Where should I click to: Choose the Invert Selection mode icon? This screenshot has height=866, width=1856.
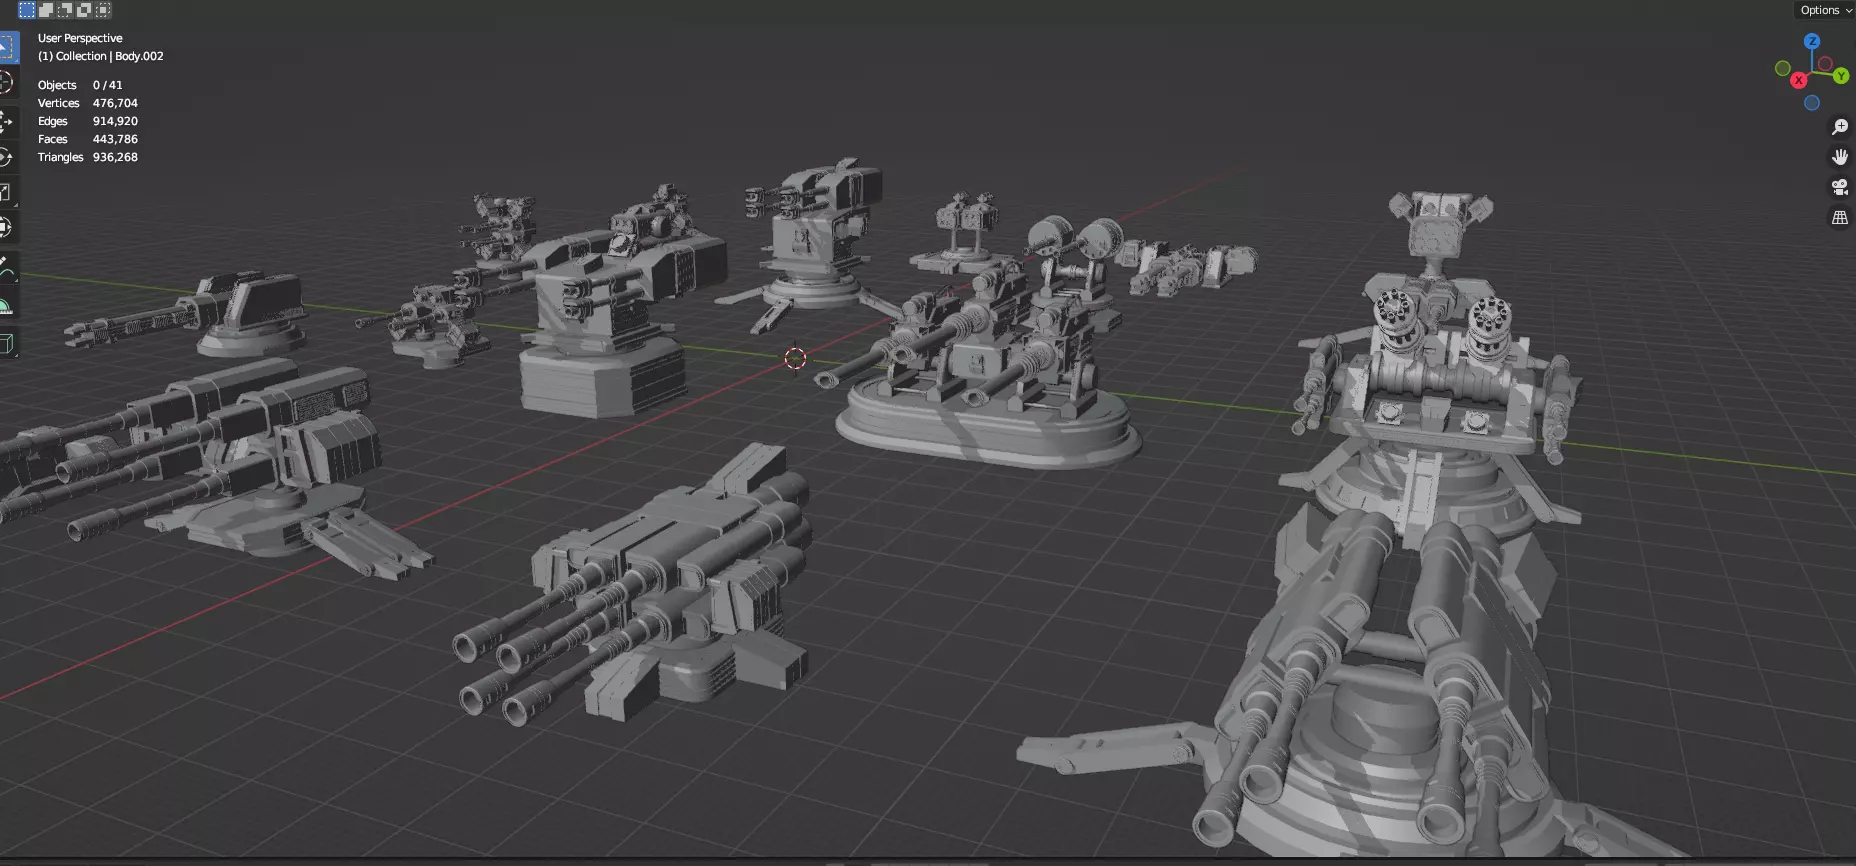coord(84,10)
